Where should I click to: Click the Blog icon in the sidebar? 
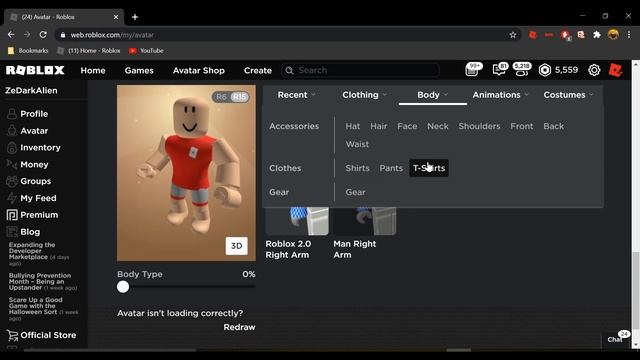point(12,232)
